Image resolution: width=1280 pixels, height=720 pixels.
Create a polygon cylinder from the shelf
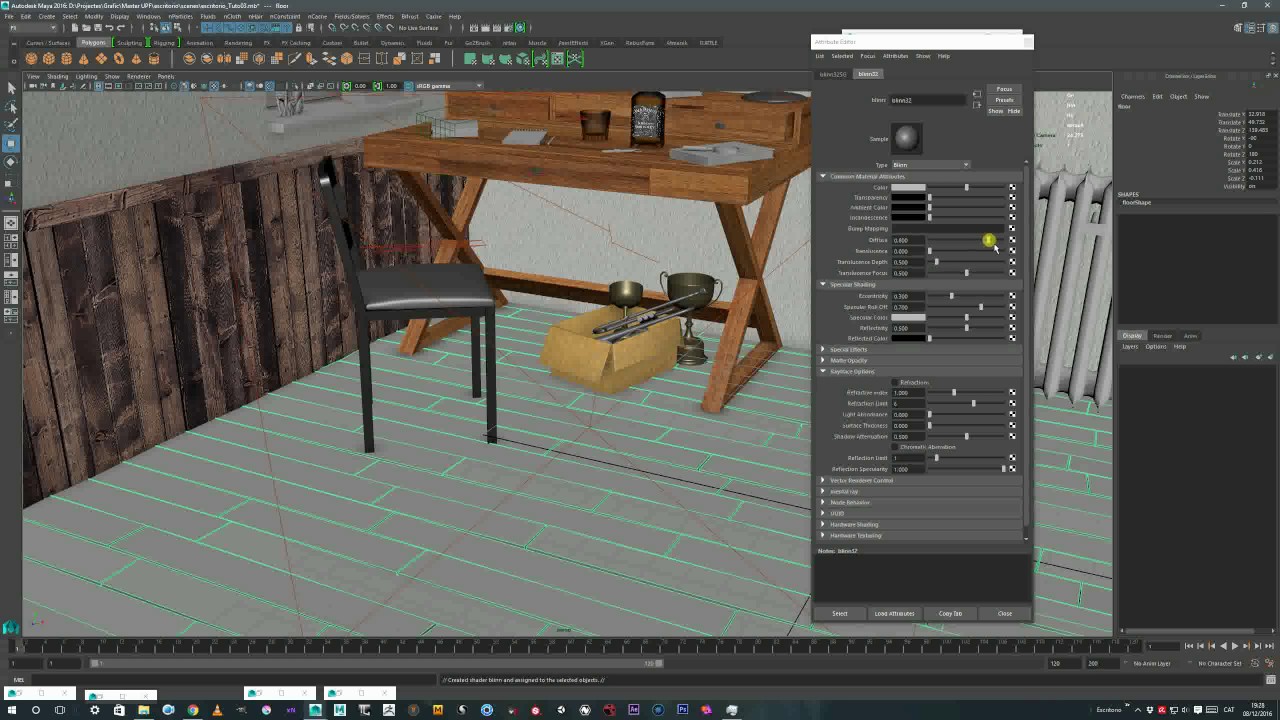click(x=67, y=59)
